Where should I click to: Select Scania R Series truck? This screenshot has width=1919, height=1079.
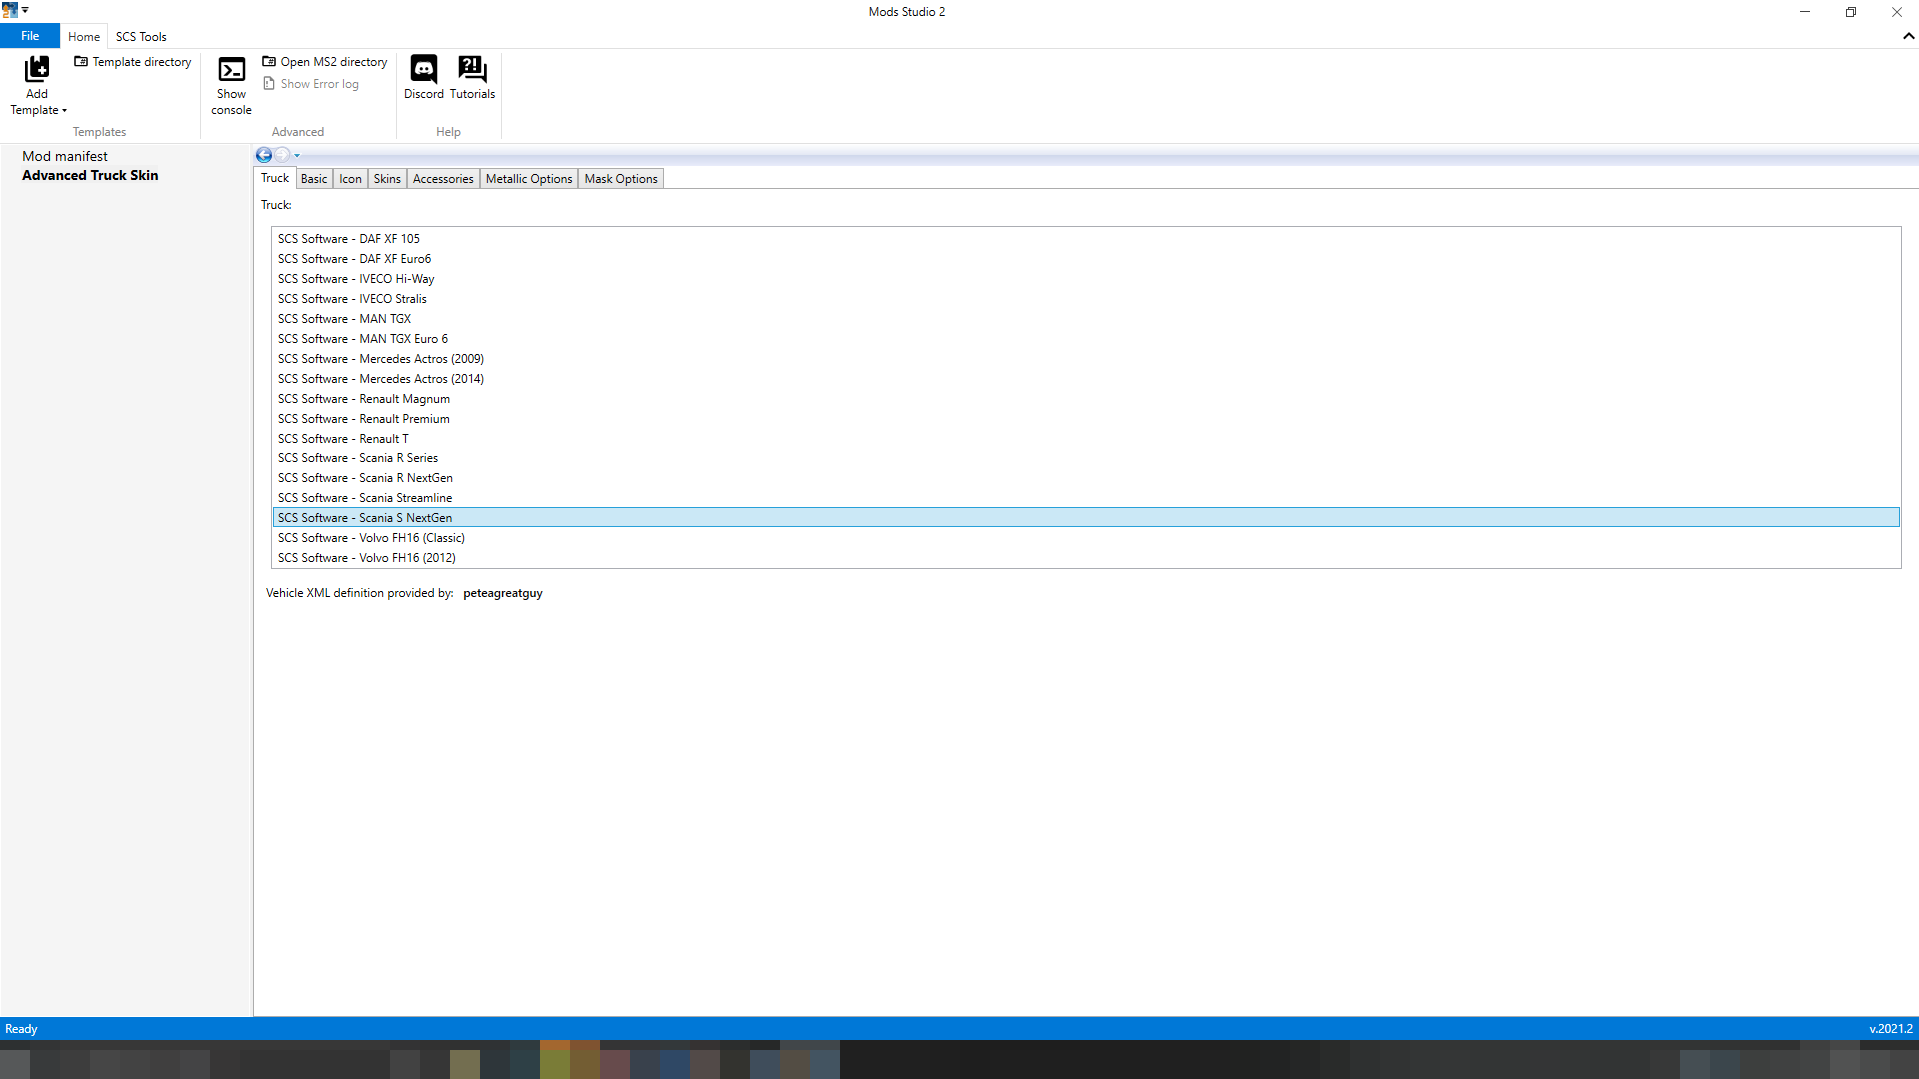point(1086,458)
